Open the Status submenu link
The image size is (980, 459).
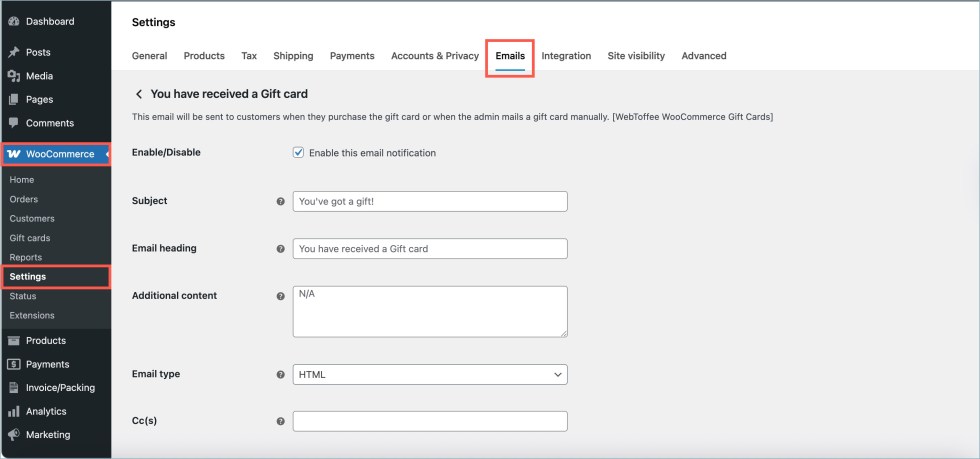(22, 296)
